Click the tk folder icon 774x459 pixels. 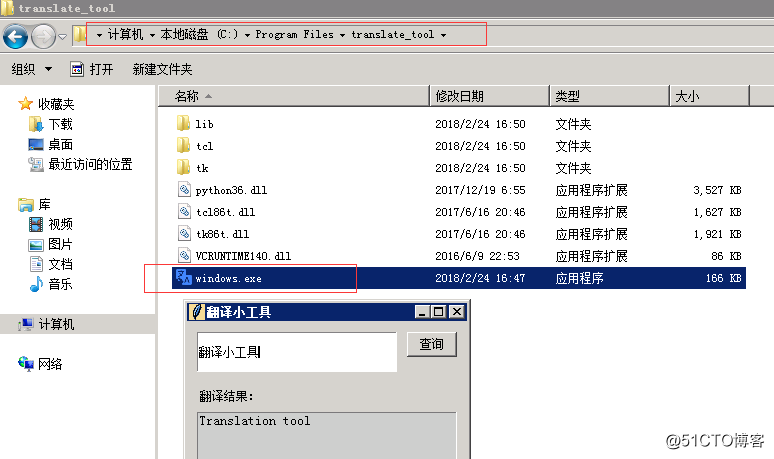(x=183, y=167)
